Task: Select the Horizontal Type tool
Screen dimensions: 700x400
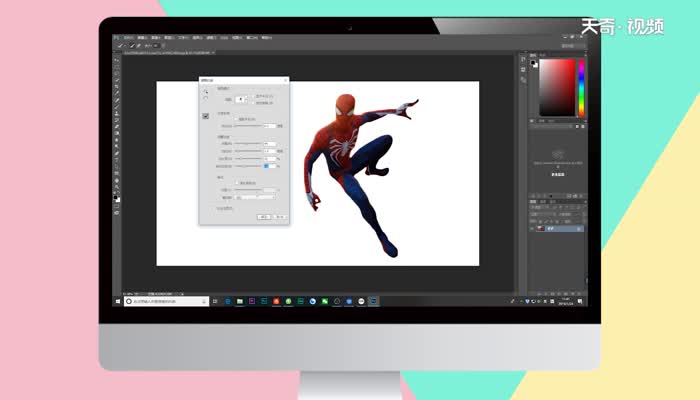Action: 117,160
